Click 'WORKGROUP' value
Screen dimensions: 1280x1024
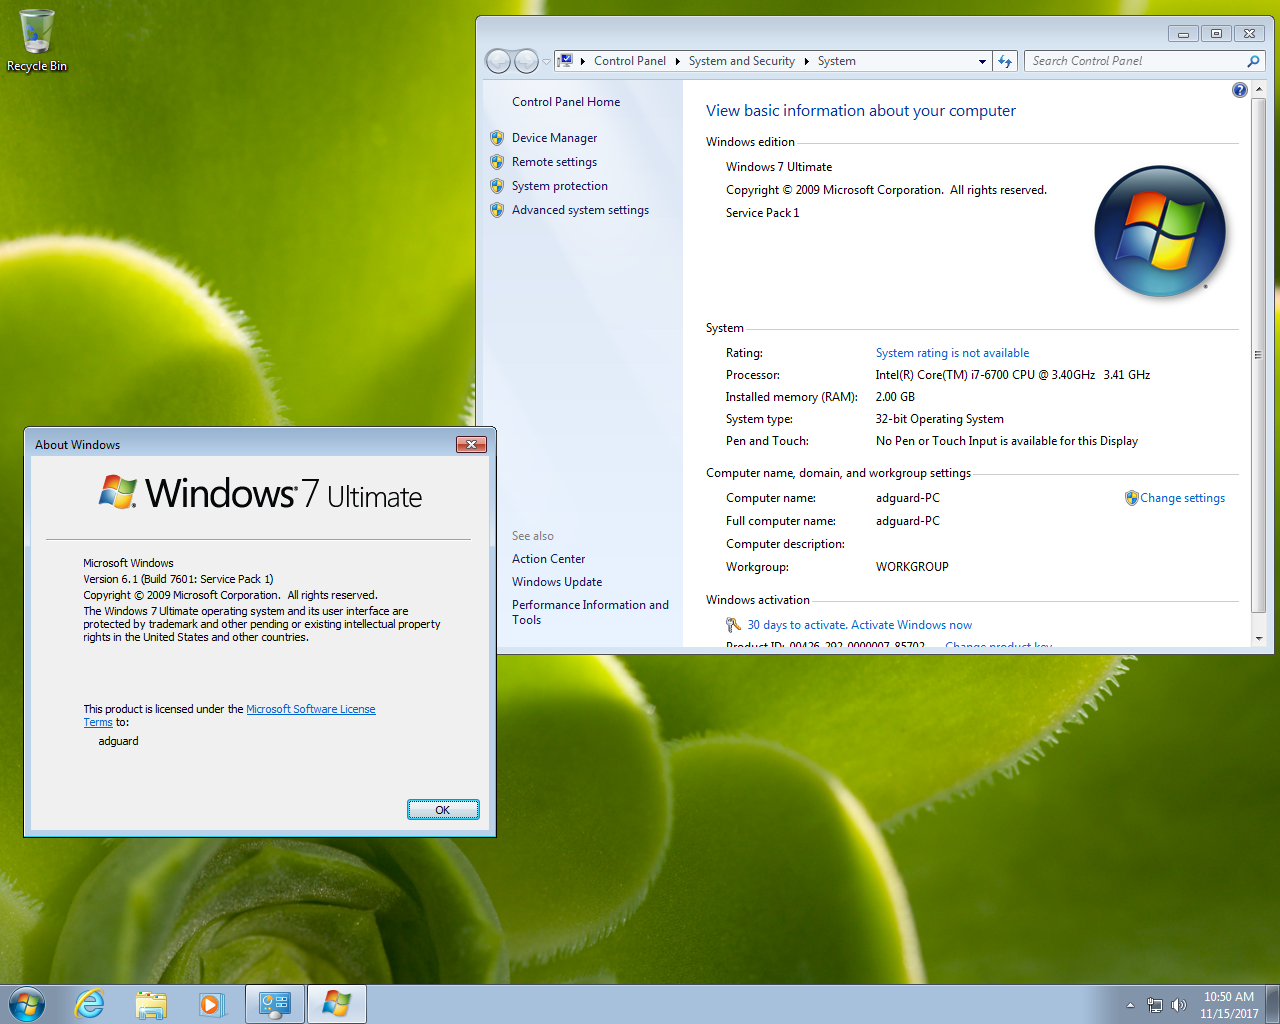tap(912, 567)
